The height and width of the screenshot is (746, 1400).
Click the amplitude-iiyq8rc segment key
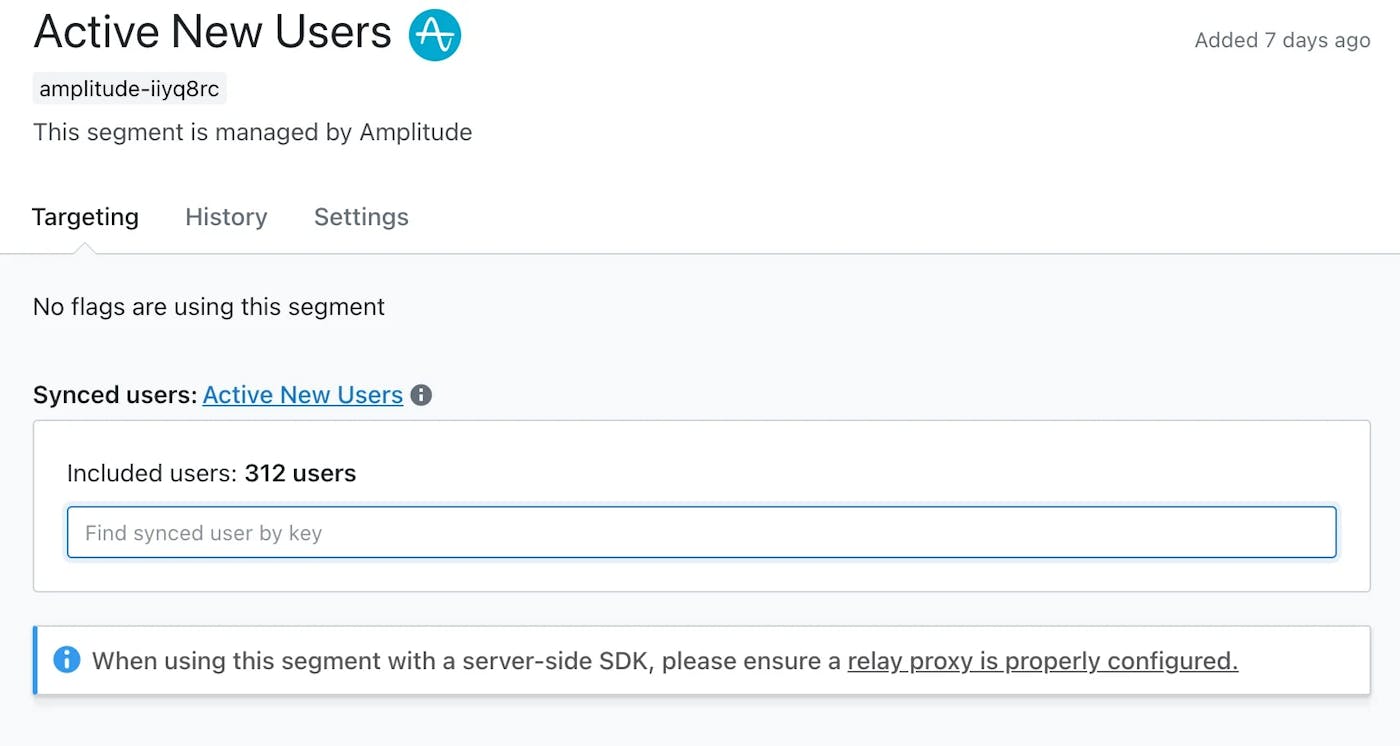coord(129,89)
